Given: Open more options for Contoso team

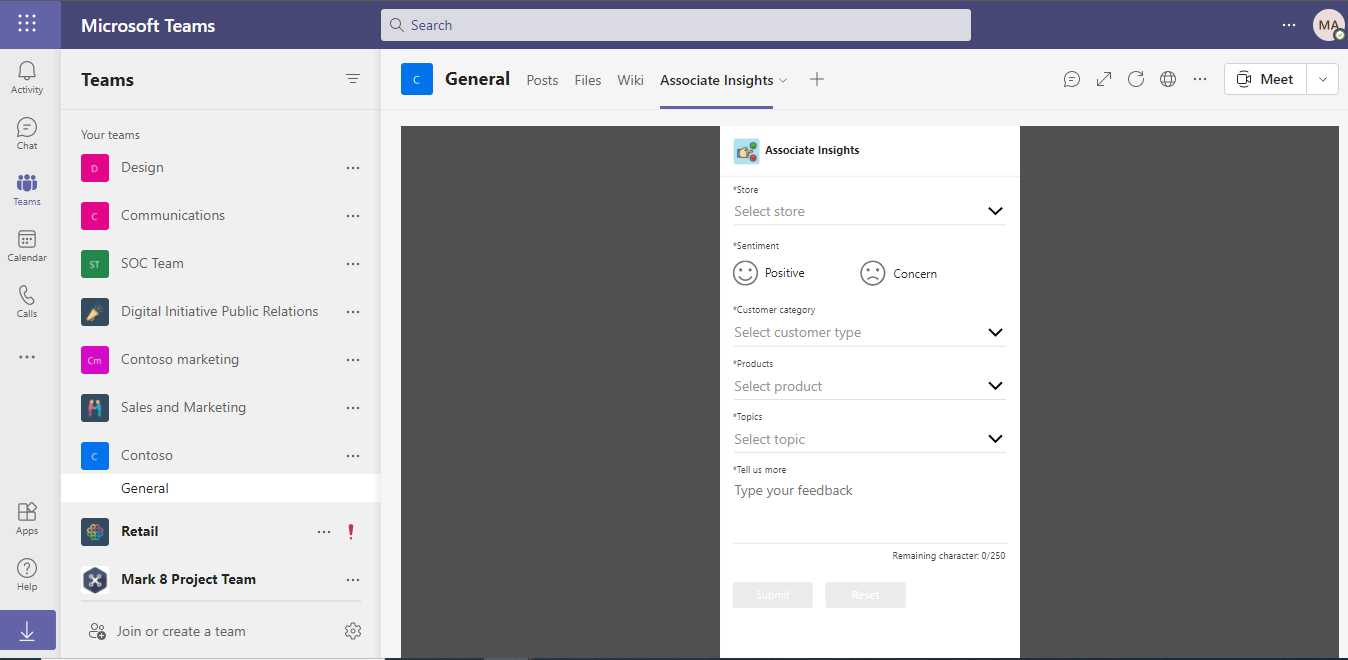Looking at the screenshot, I should pos(353,456).
